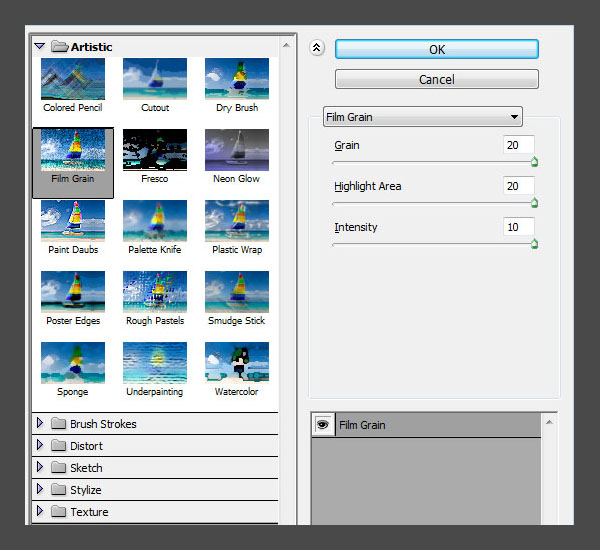The image size is (600, 550).
Task: Hide the Film Grain effect layer eye
Action: (323, 424)
